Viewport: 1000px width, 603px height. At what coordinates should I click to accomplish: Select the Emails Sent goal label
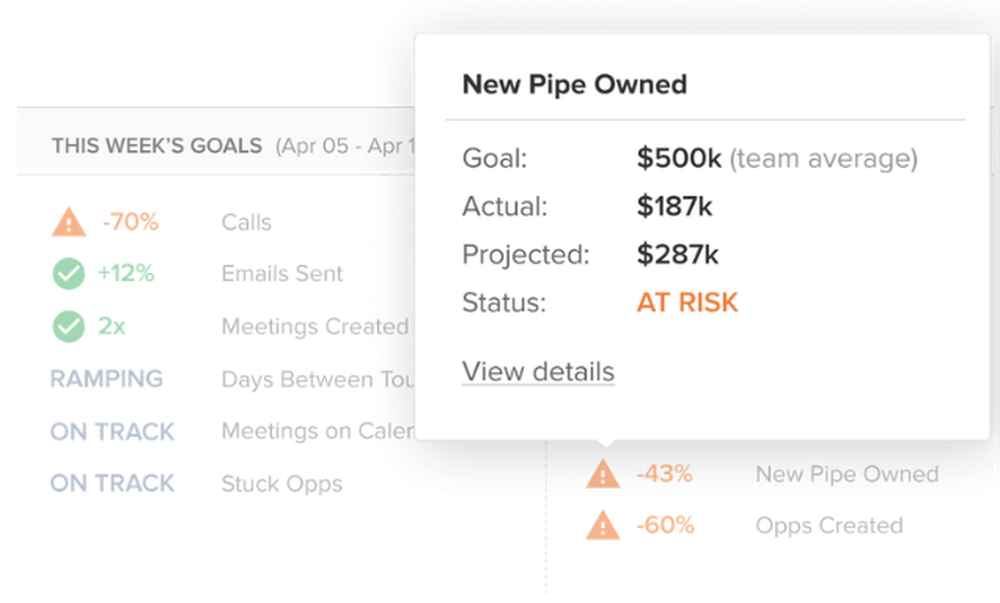pos(282,274)
